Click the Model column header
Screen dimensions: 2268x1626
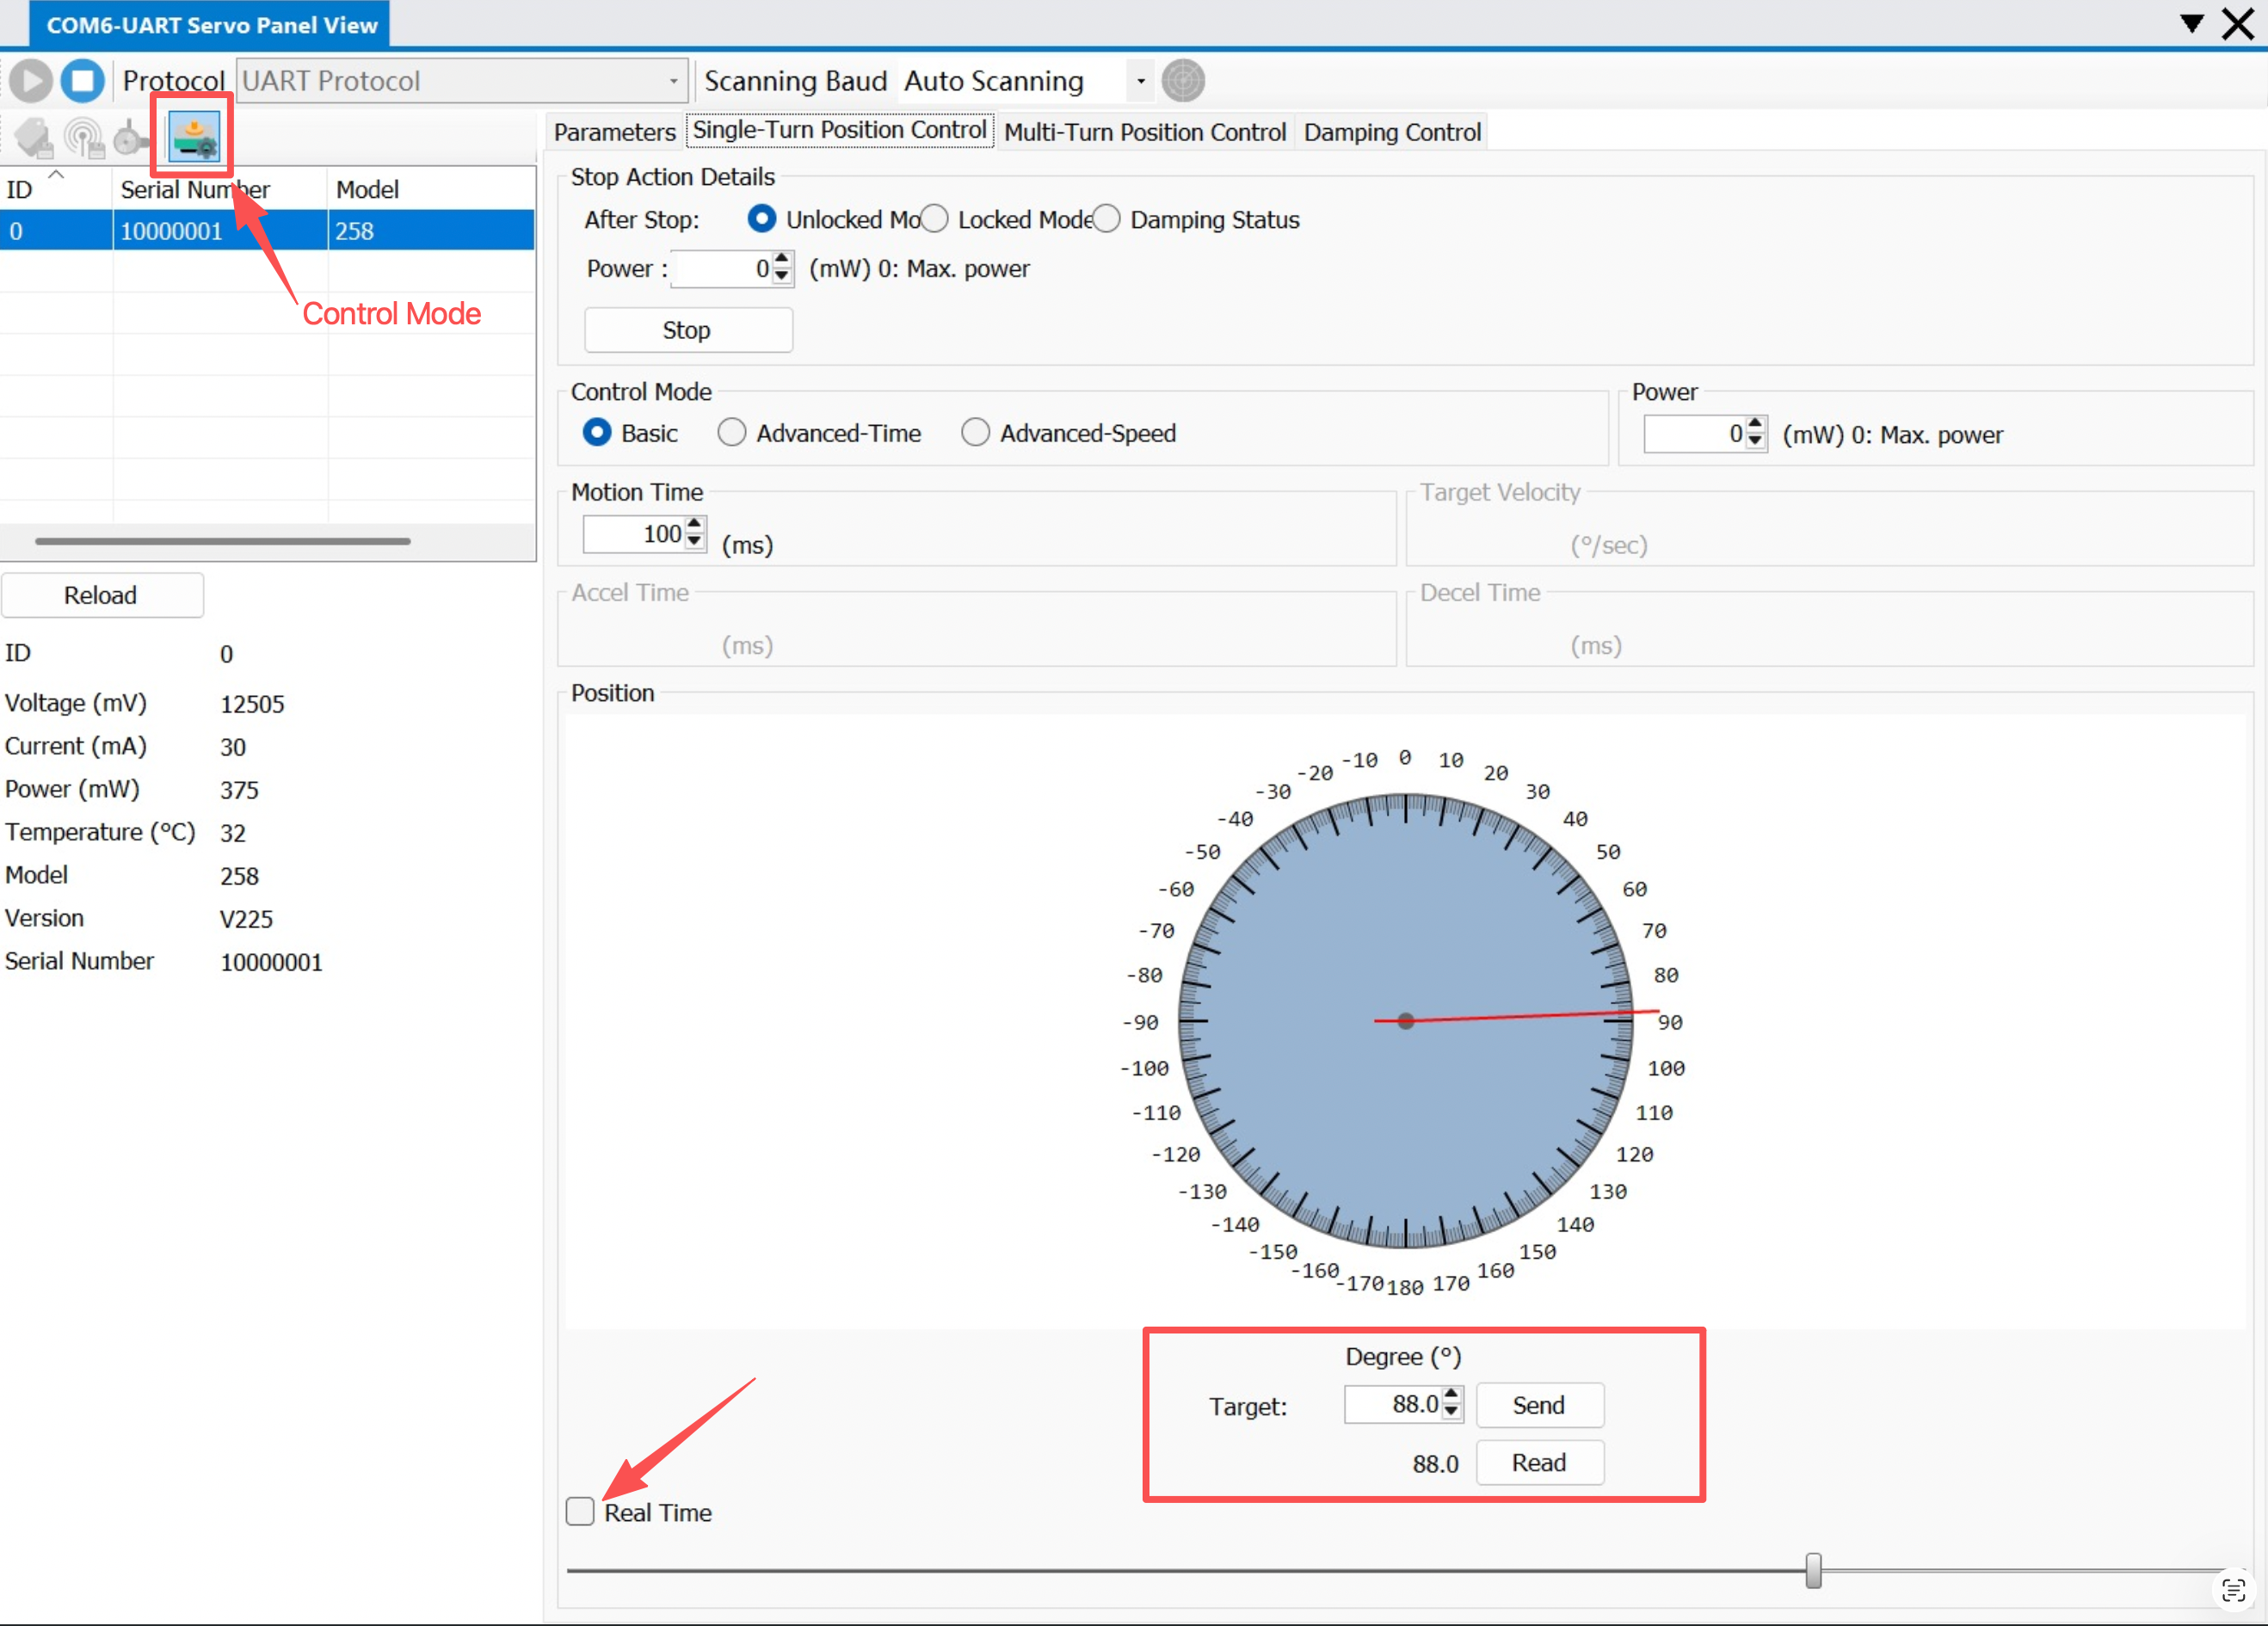(431, 189)
